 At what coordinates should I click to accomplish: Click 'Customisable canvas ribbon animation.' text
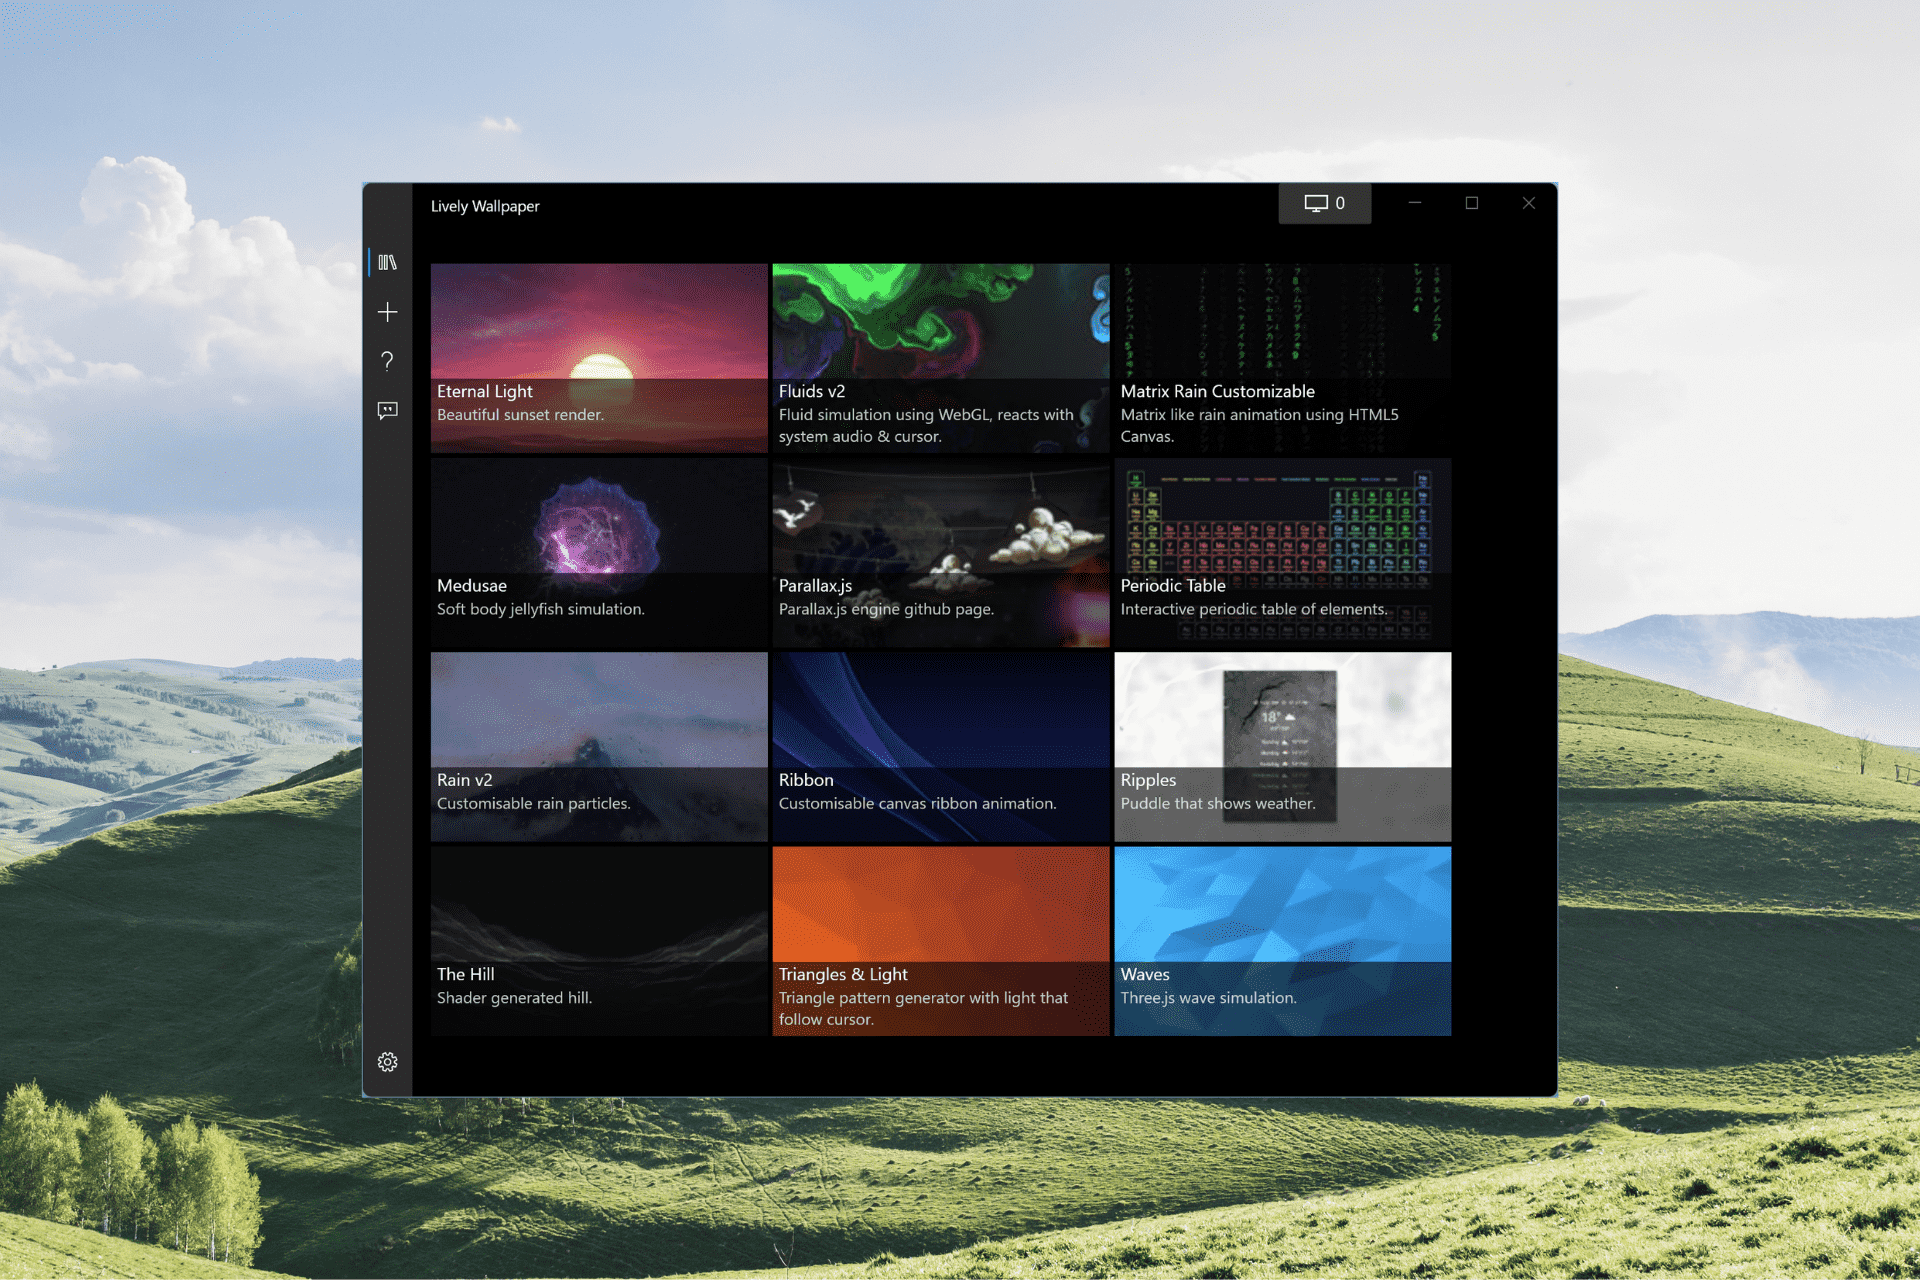tap(917, 803)
